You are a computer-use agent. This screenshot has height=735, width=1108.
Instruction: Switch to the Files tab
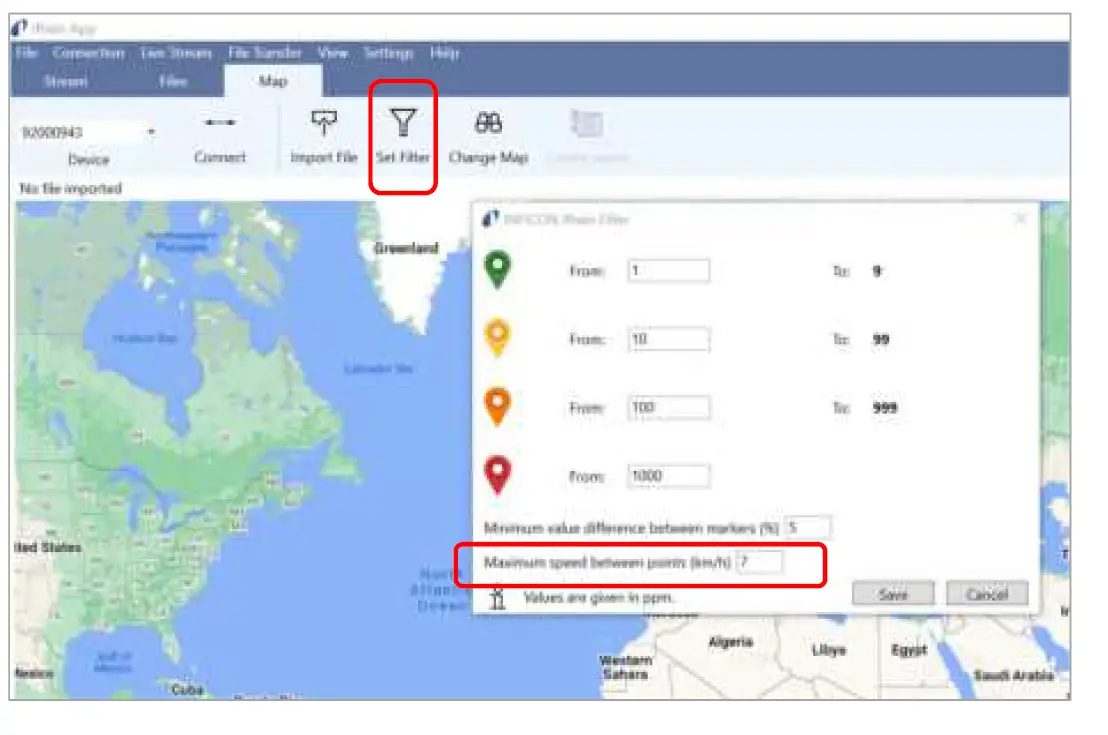(172, 81)
